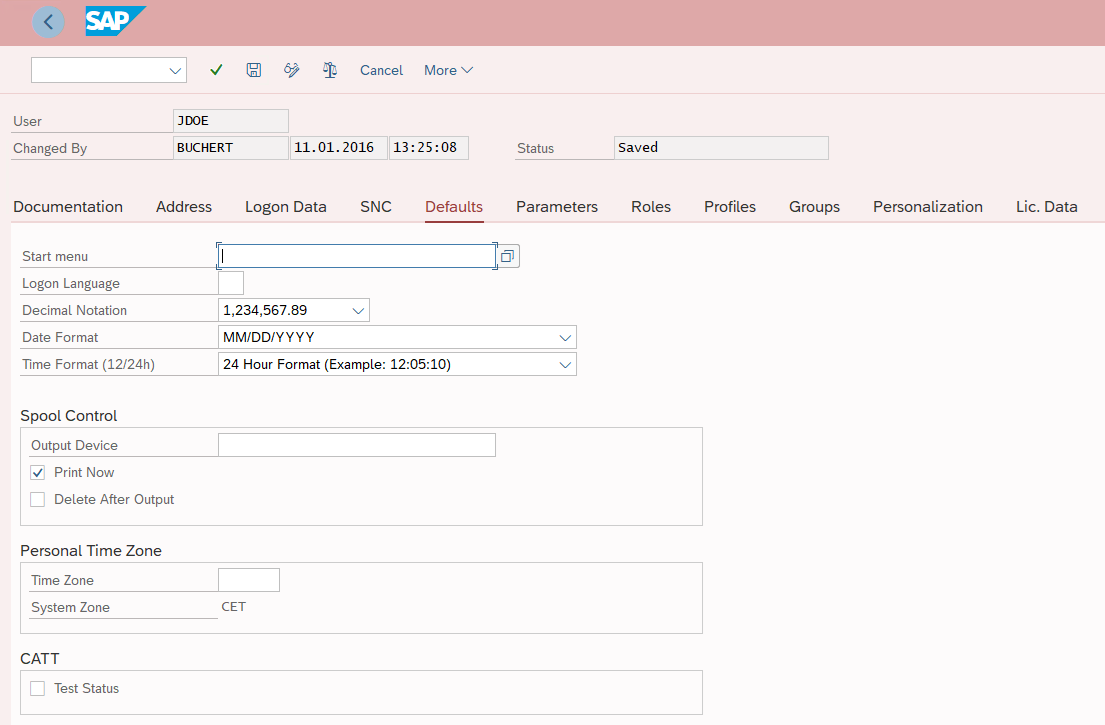Select the SNC tab
Screen dimensions: 1105x725
coord(376,206)
